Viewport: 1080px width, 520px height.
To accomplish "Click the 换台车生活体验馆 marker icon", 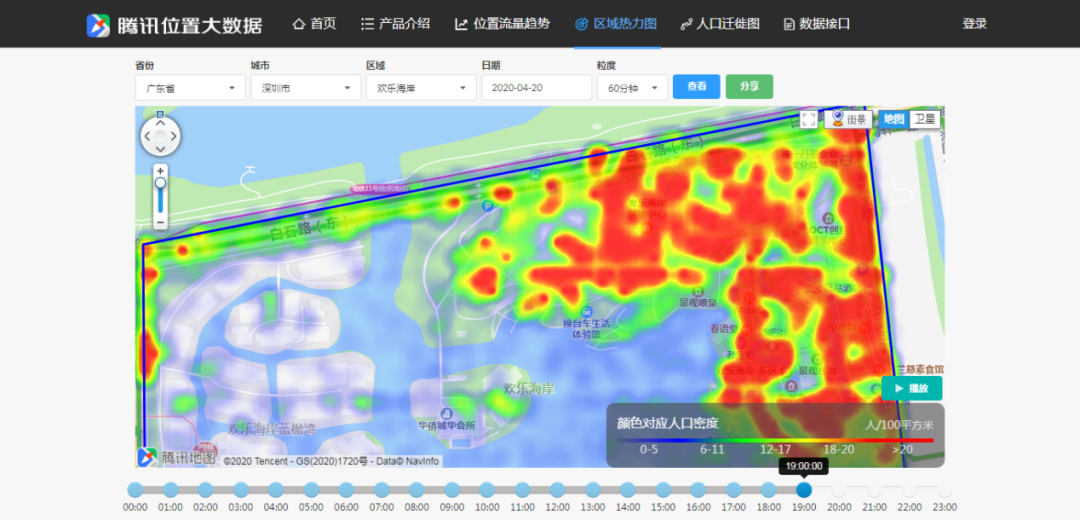I will tap(586, 310).
